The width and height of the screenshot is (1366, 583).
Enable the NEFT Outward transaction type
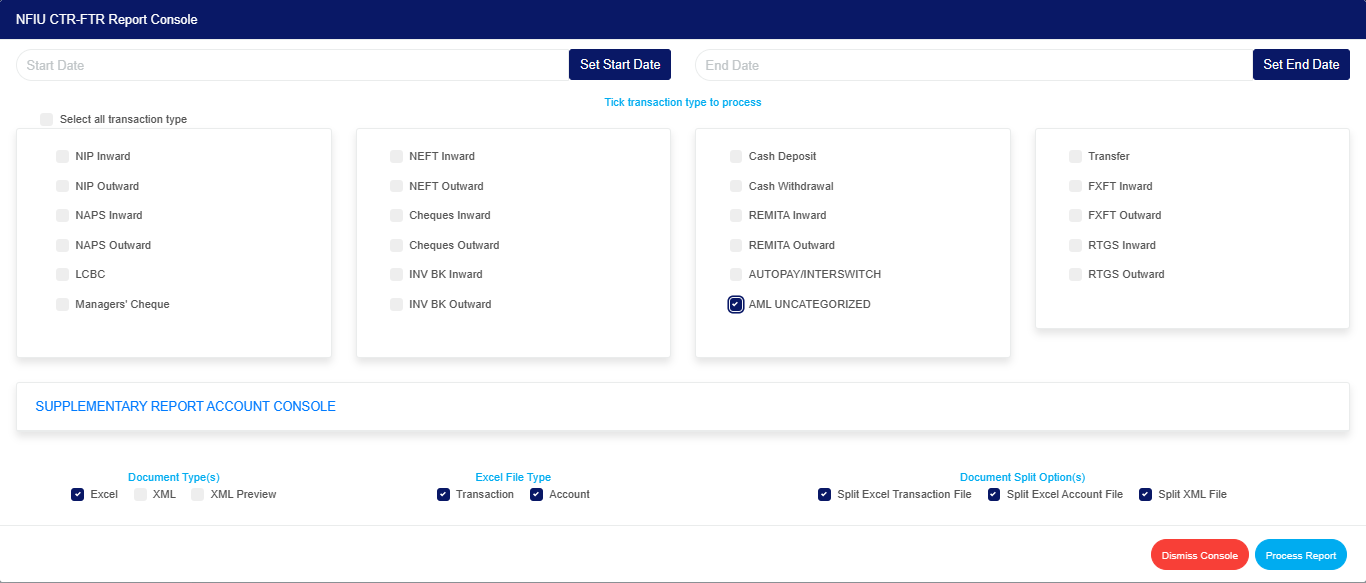(397, 186)
